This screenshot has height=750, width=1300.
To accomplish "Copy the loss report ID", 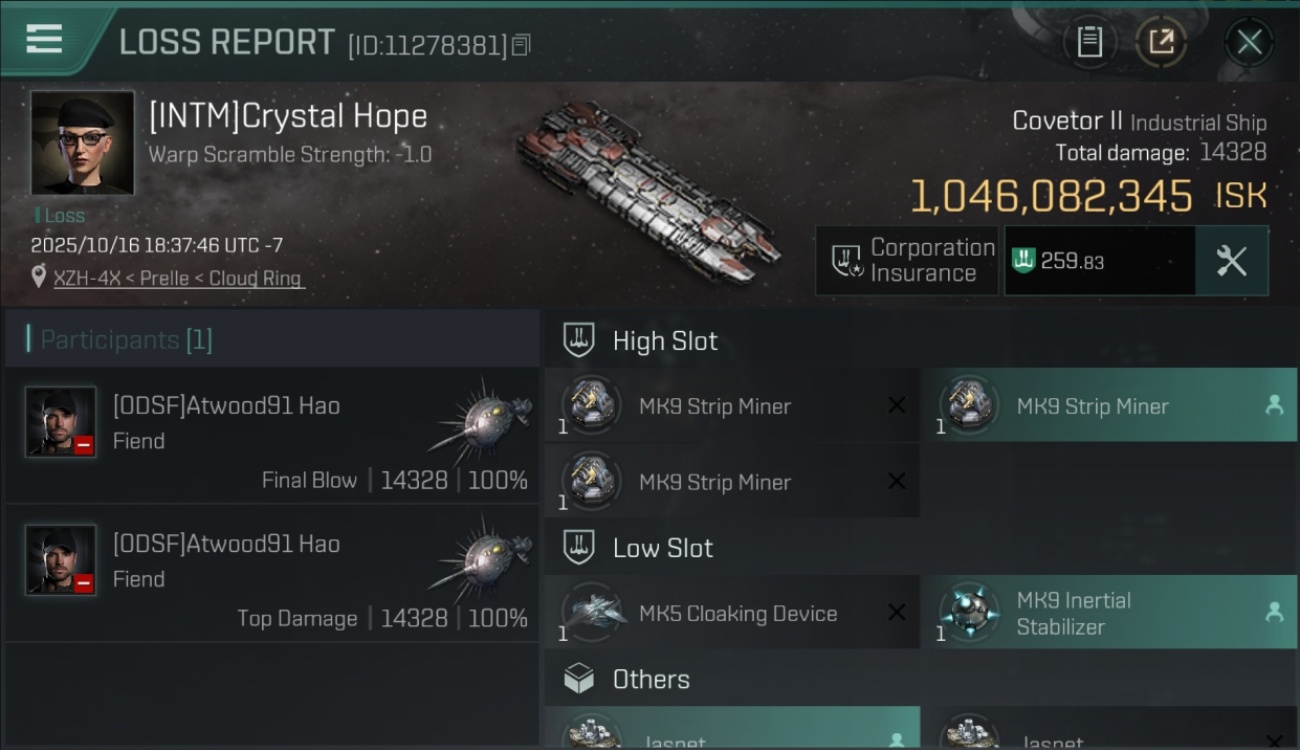I will click(x=521, y=45).
